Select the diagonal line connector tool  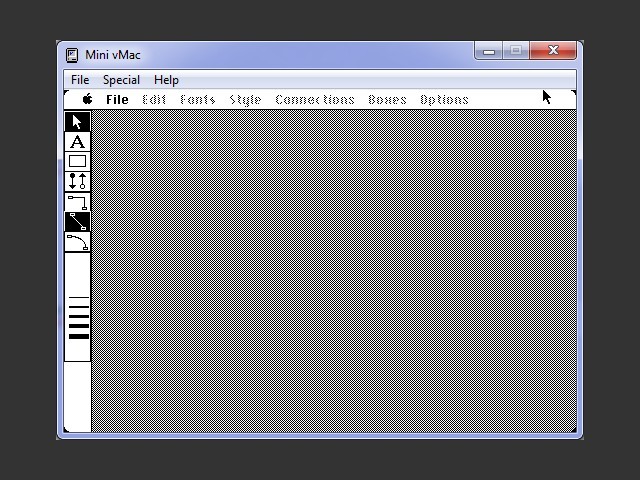pyautogui.click(x=77, y=222)
